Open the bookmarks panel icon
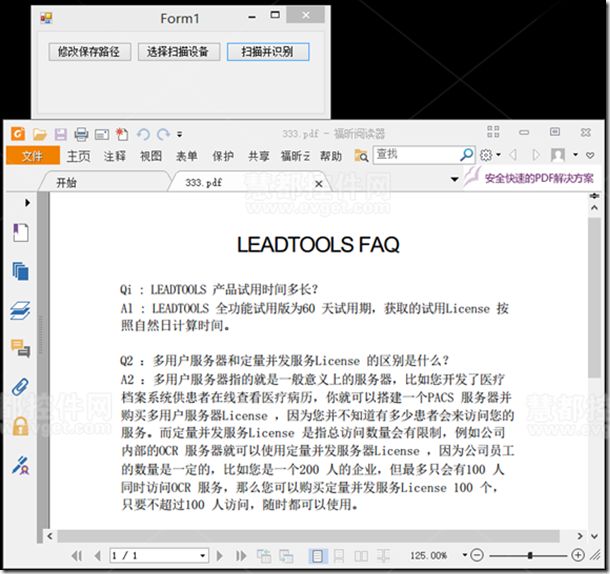Screen dimensions: 610x574 21,232
